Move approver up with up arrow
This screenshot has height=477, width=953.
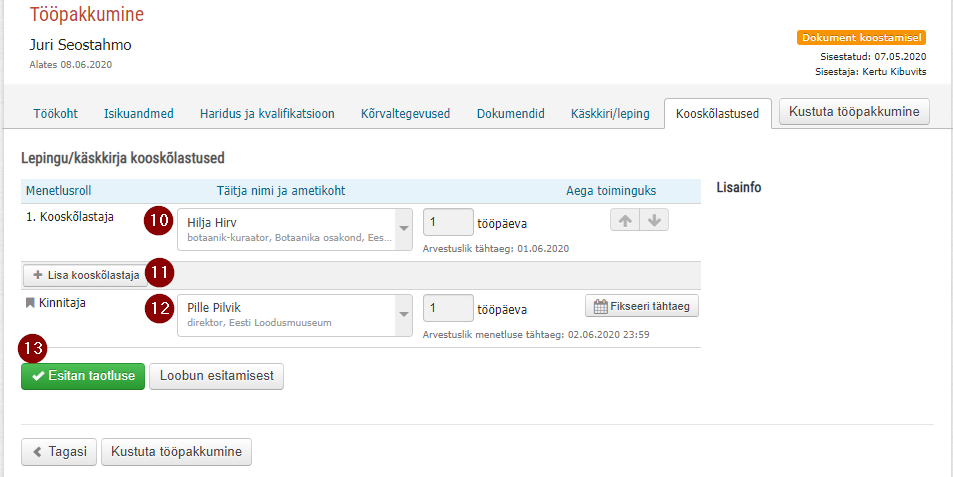(x=625, y=221)
